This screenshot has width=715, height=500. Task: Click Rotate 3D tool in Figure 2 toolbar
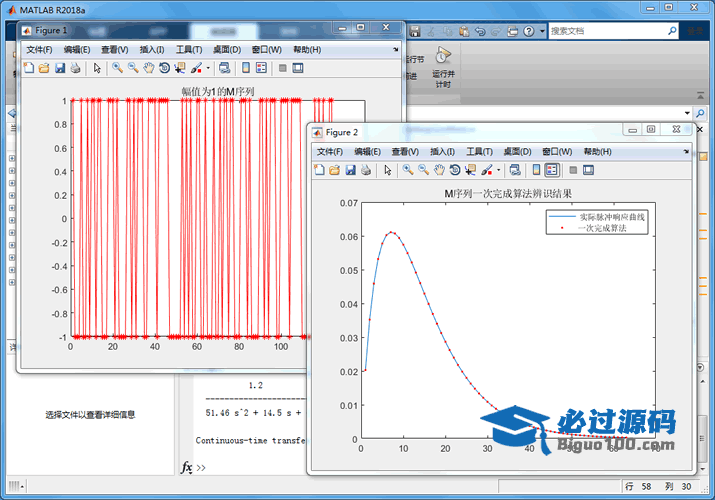(455, 170)
